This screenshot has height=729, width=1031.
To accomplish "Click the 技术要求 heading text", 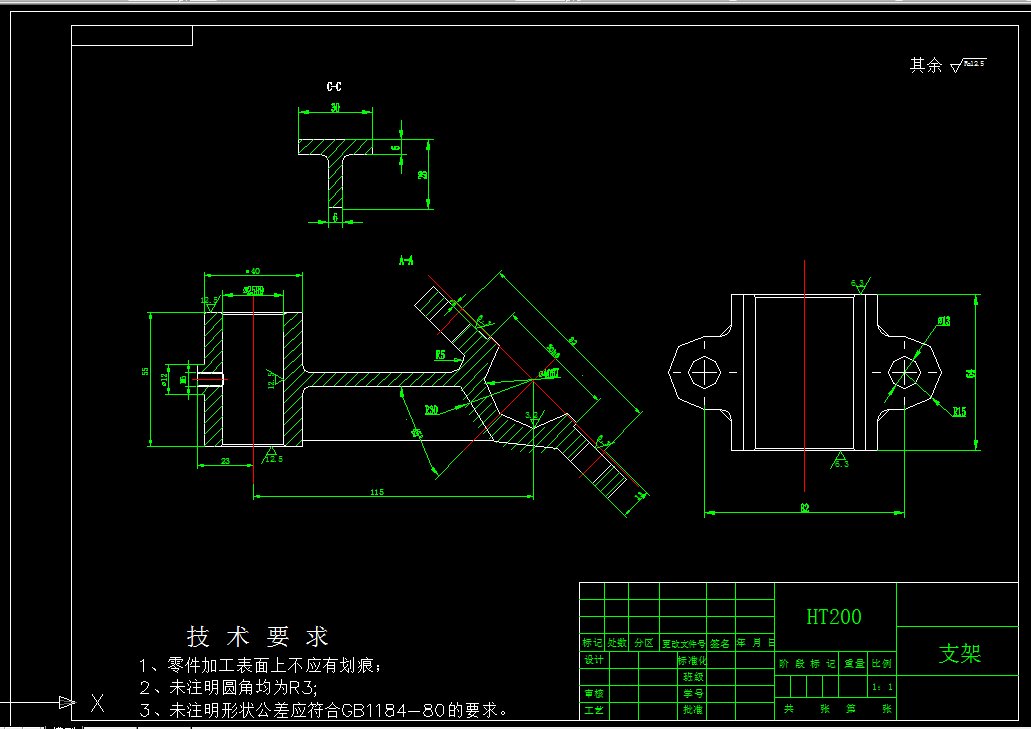I will 258,635.
